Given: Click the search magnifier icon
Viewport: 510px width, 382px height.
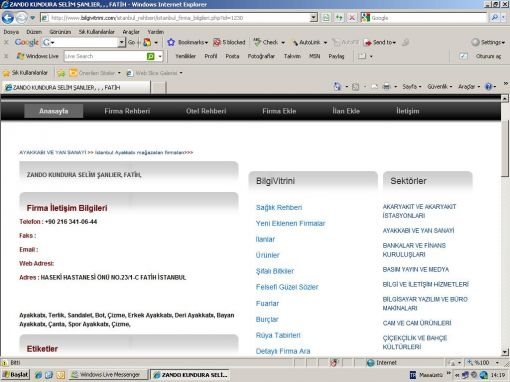Looking at the screenshot, I should 495,17.
